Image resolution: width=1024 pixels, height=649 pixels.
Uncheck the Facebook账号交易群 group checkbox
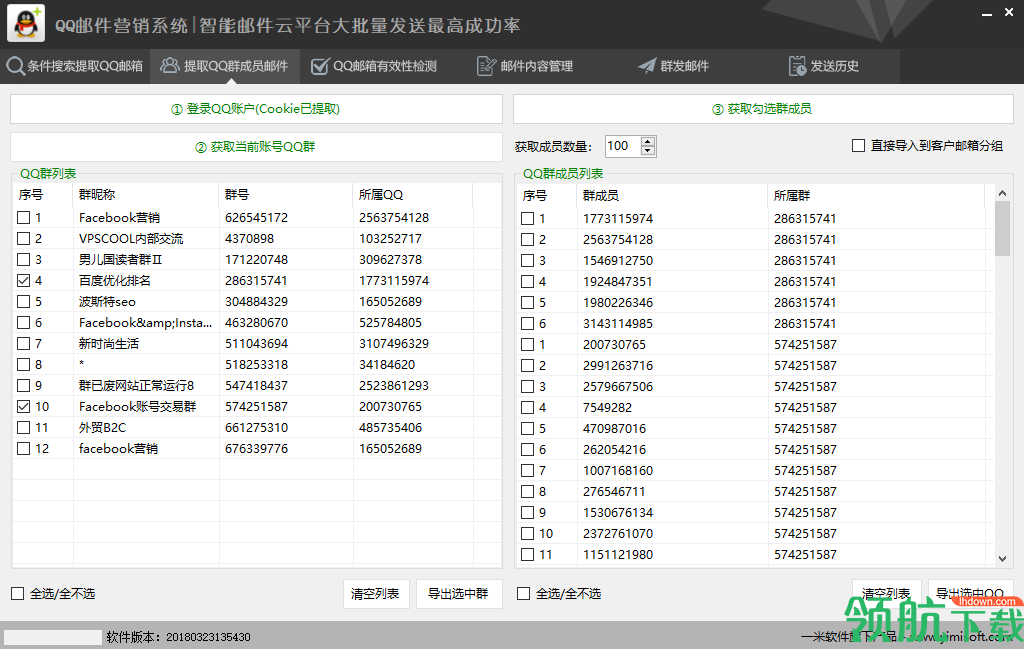point(24,406)
